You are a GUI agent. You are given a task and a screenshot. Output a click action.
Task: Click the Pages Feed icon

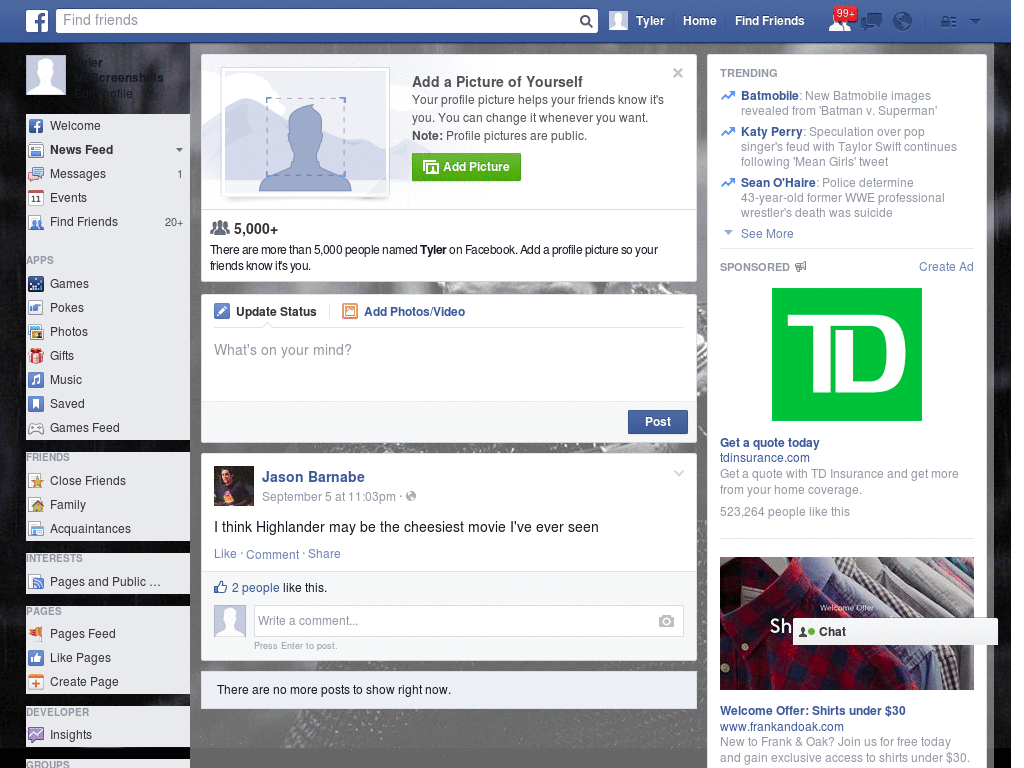(36, 633)
